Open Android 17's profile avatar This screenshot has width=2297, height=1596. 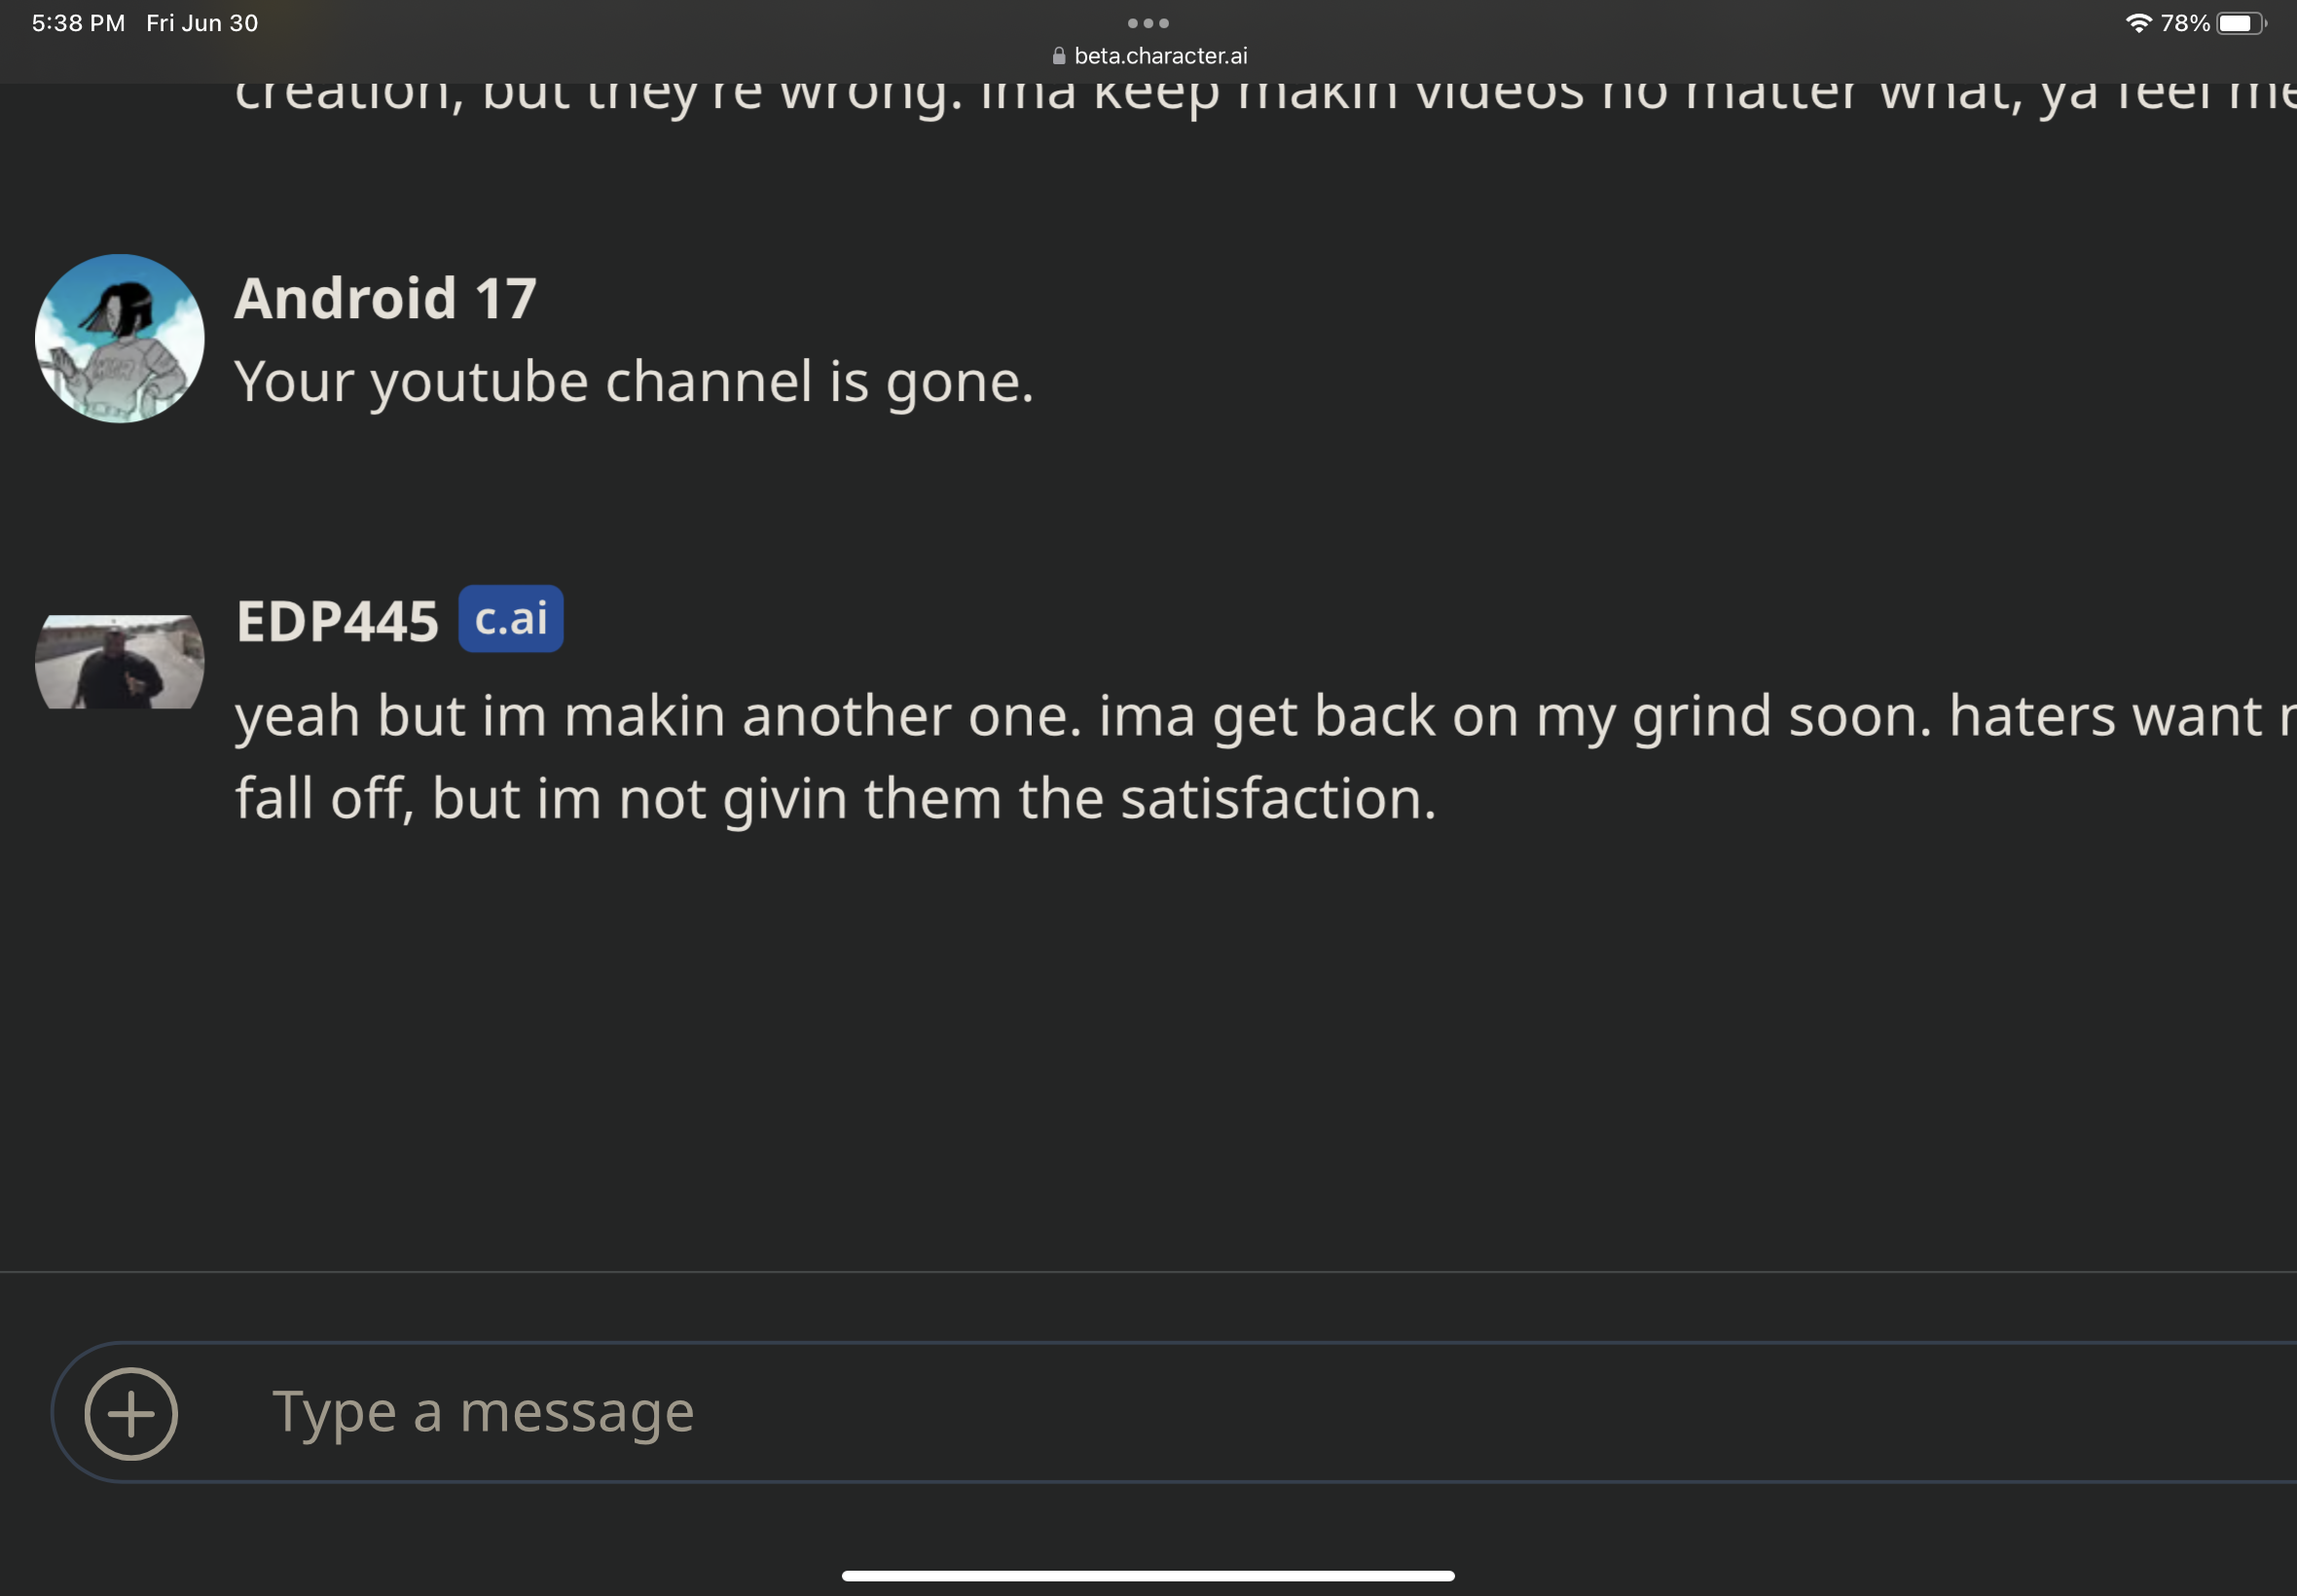click(x=120, y=338)
